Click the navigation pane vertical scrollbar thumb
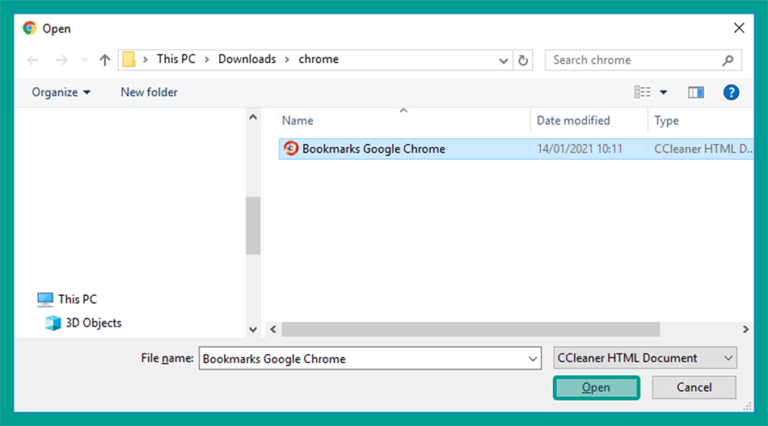 253,226
